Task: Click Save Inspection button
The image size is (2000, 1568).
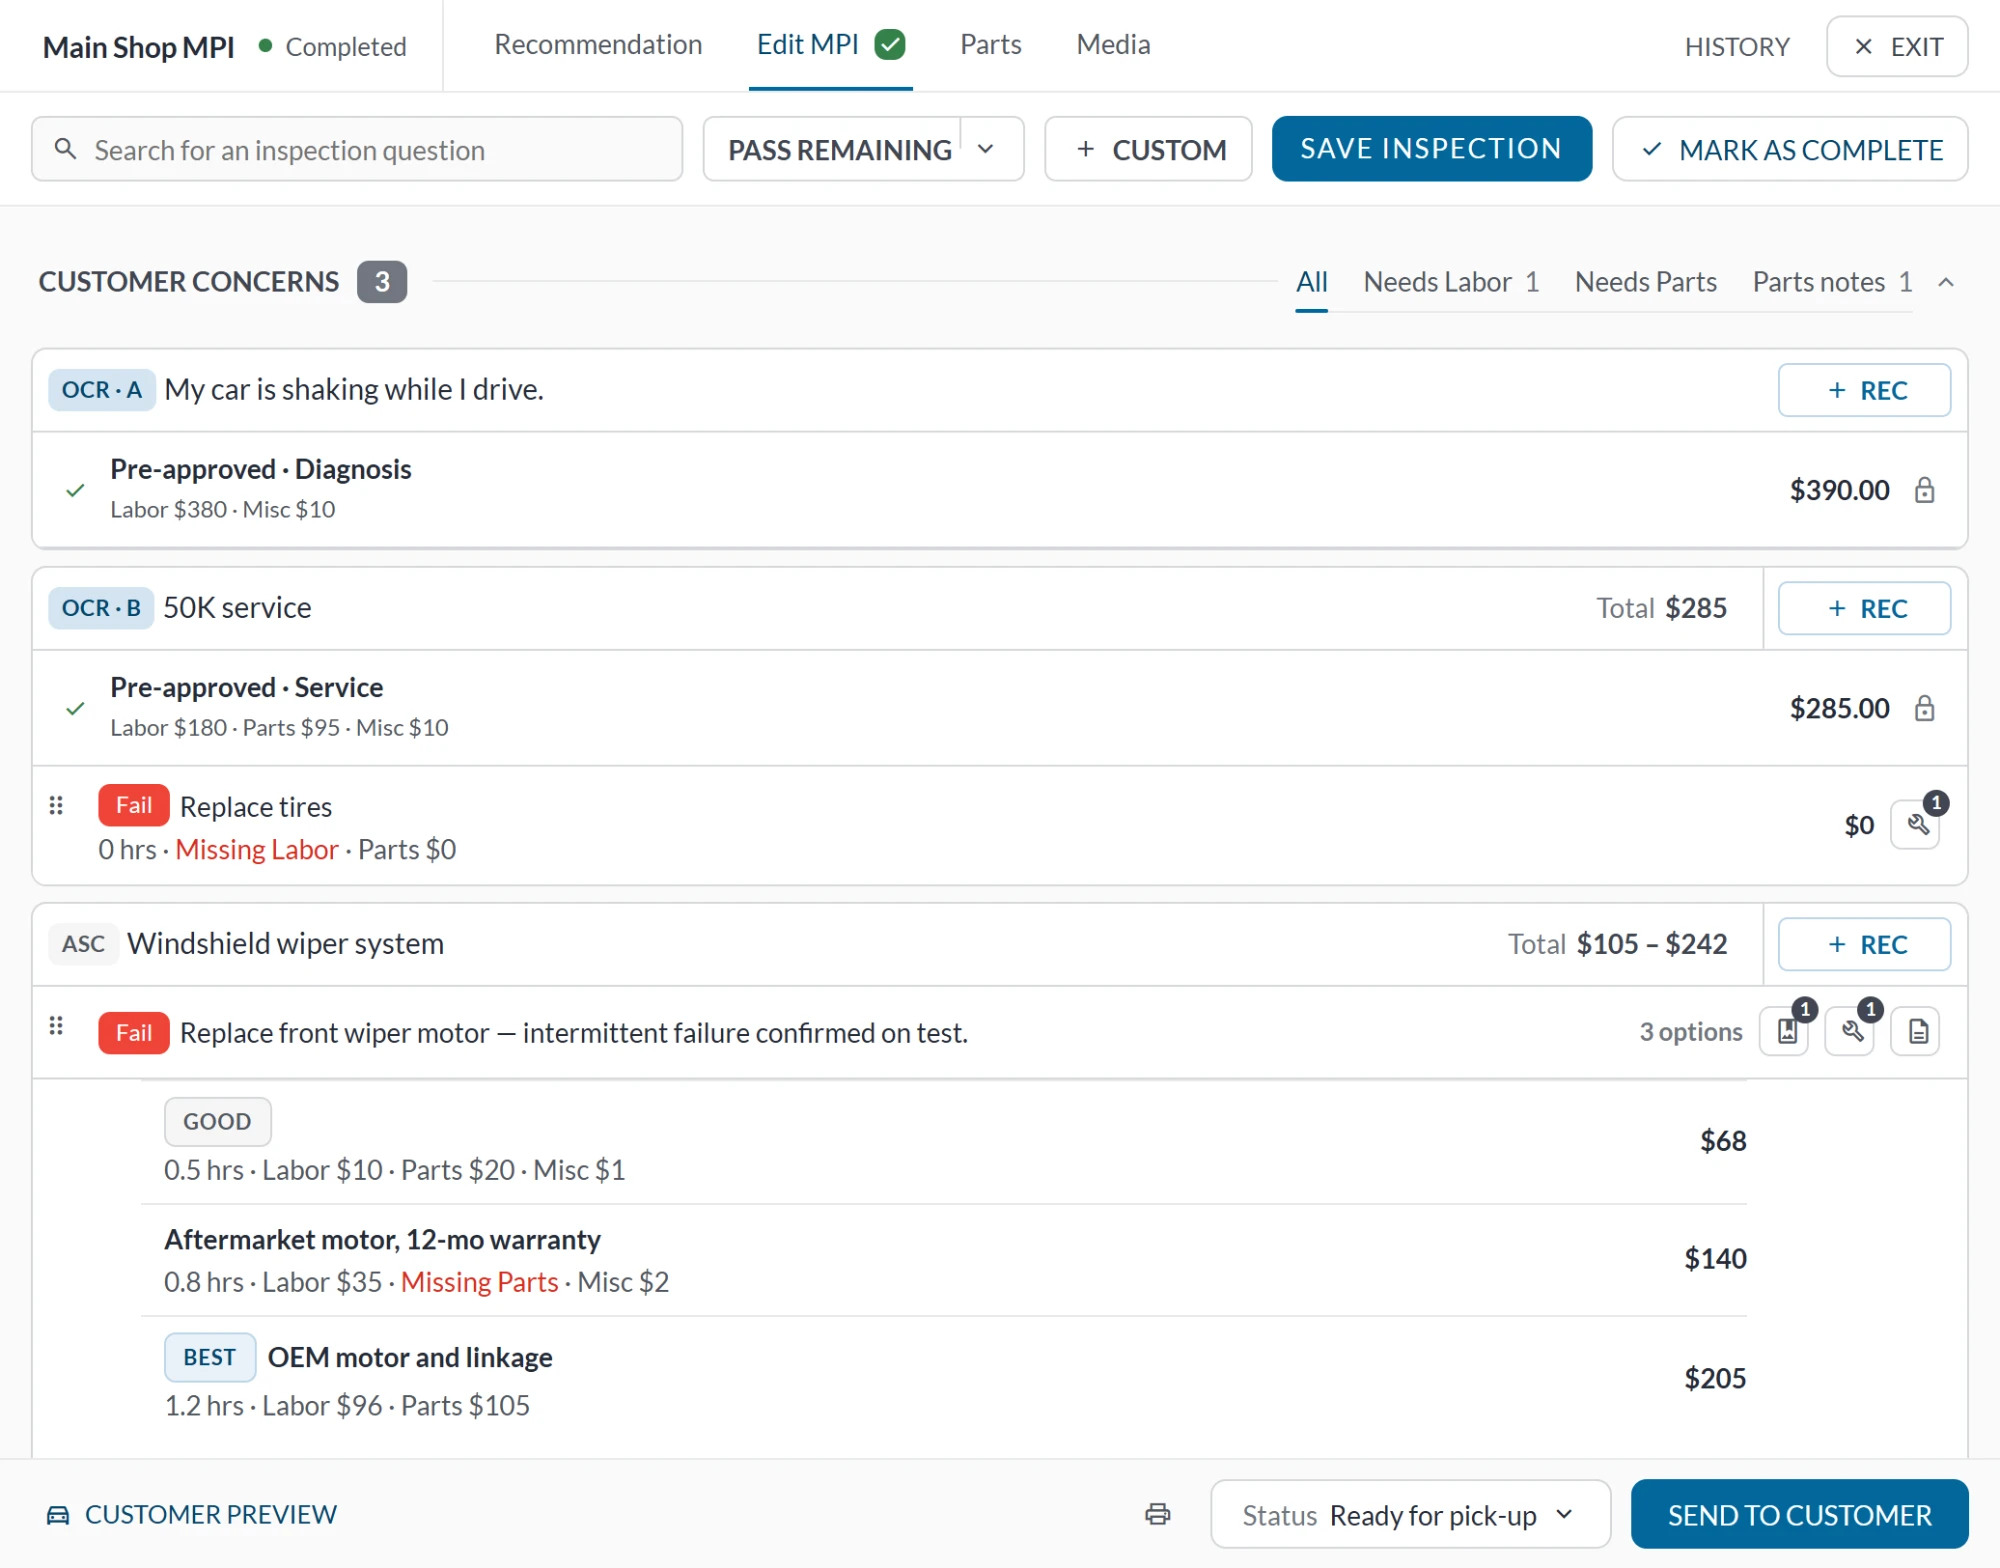Action: tap(1431, 149)
